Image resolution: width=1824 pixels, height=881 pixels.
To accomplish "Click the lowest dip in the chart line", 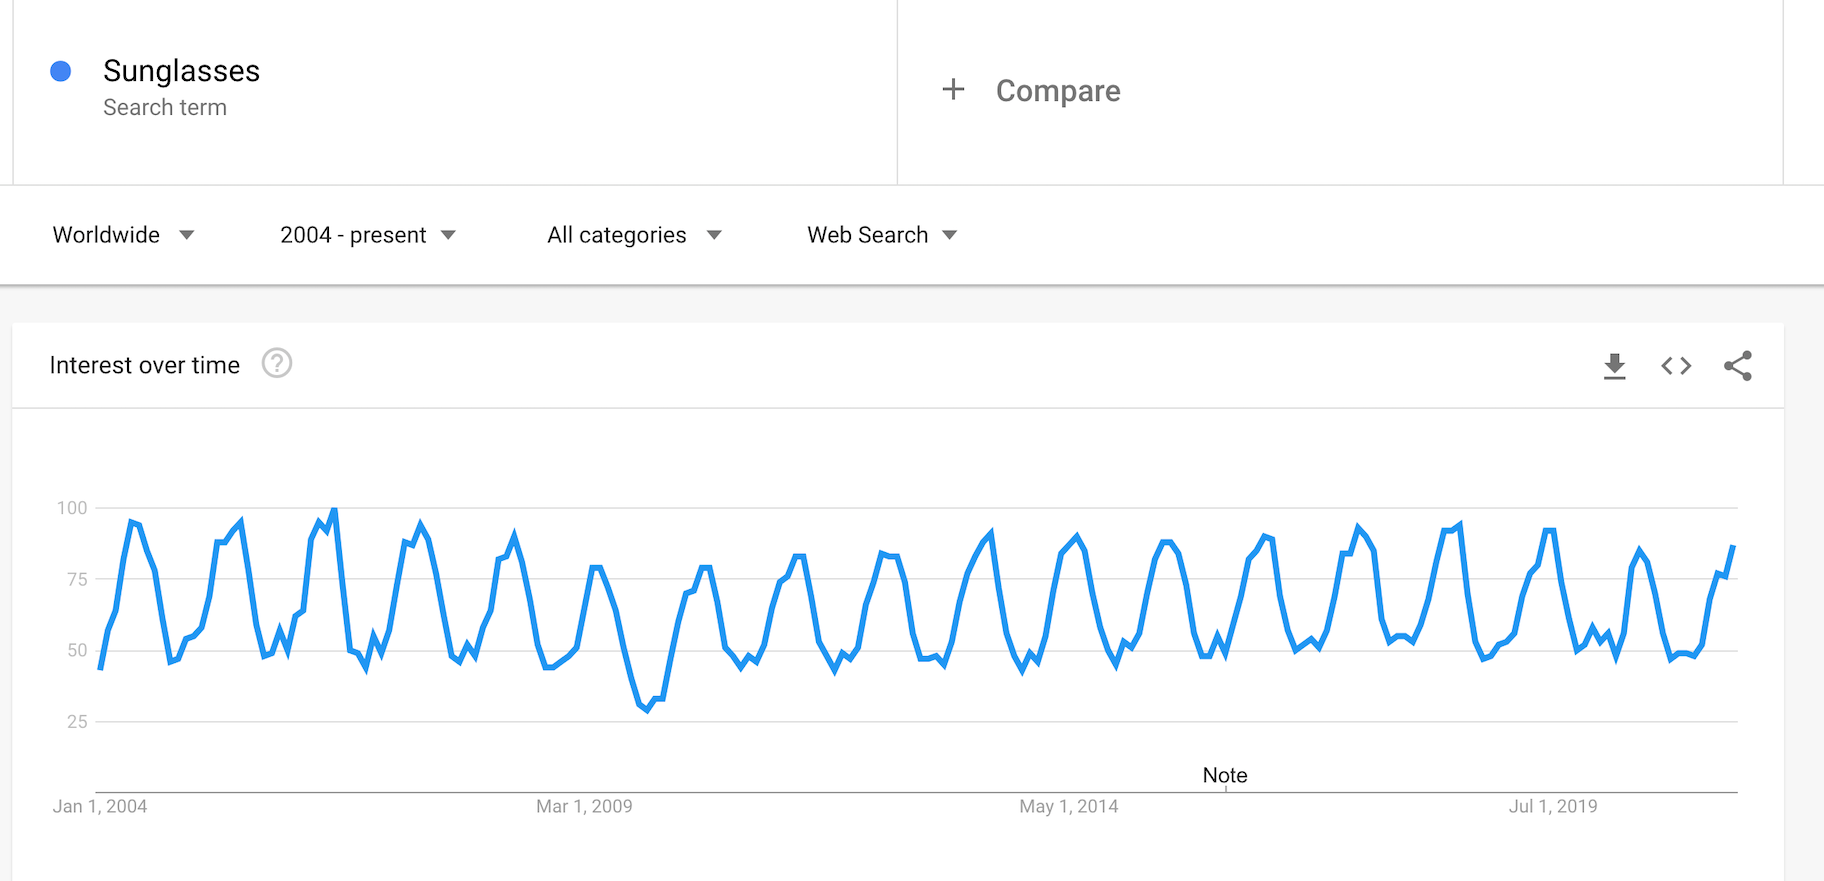I will pos(647,710).
